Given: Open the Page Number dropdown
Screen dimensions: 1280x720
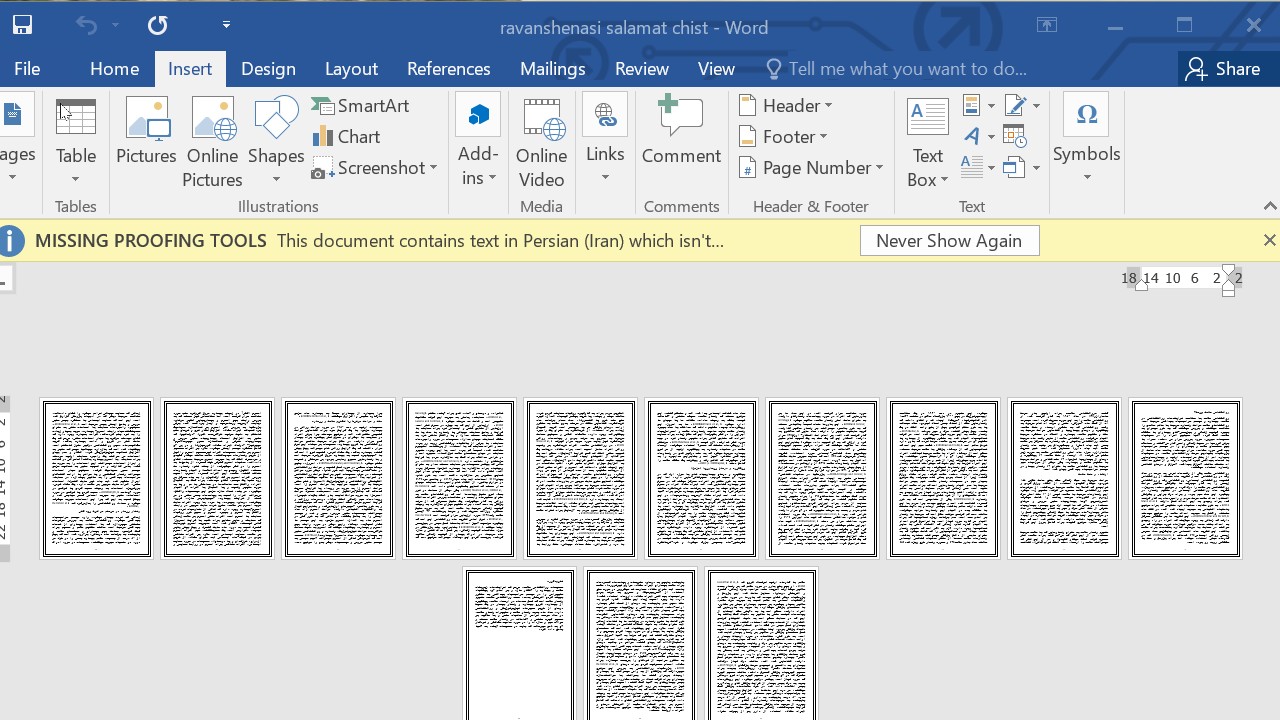Looking at the screenshot, I should [811, 168].
